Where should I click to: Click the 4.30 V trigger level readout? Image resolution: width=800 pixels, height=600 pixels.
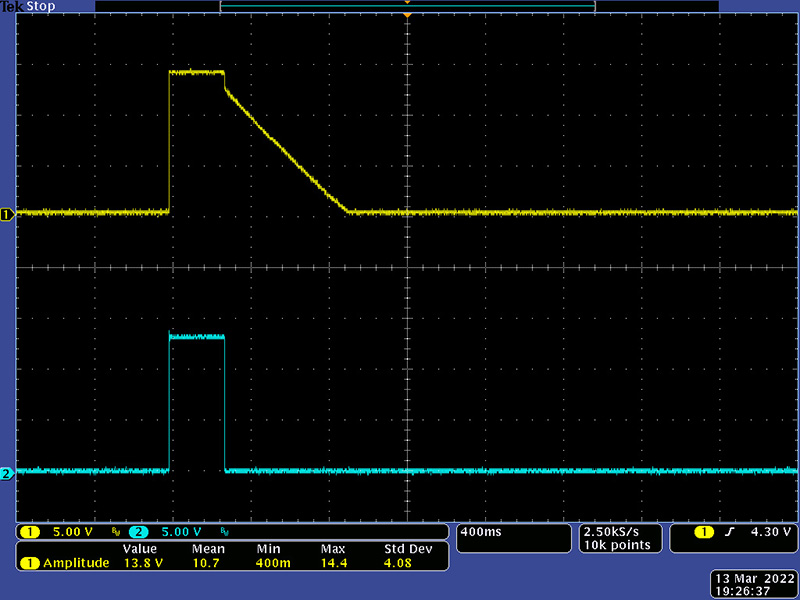[772, 531]
